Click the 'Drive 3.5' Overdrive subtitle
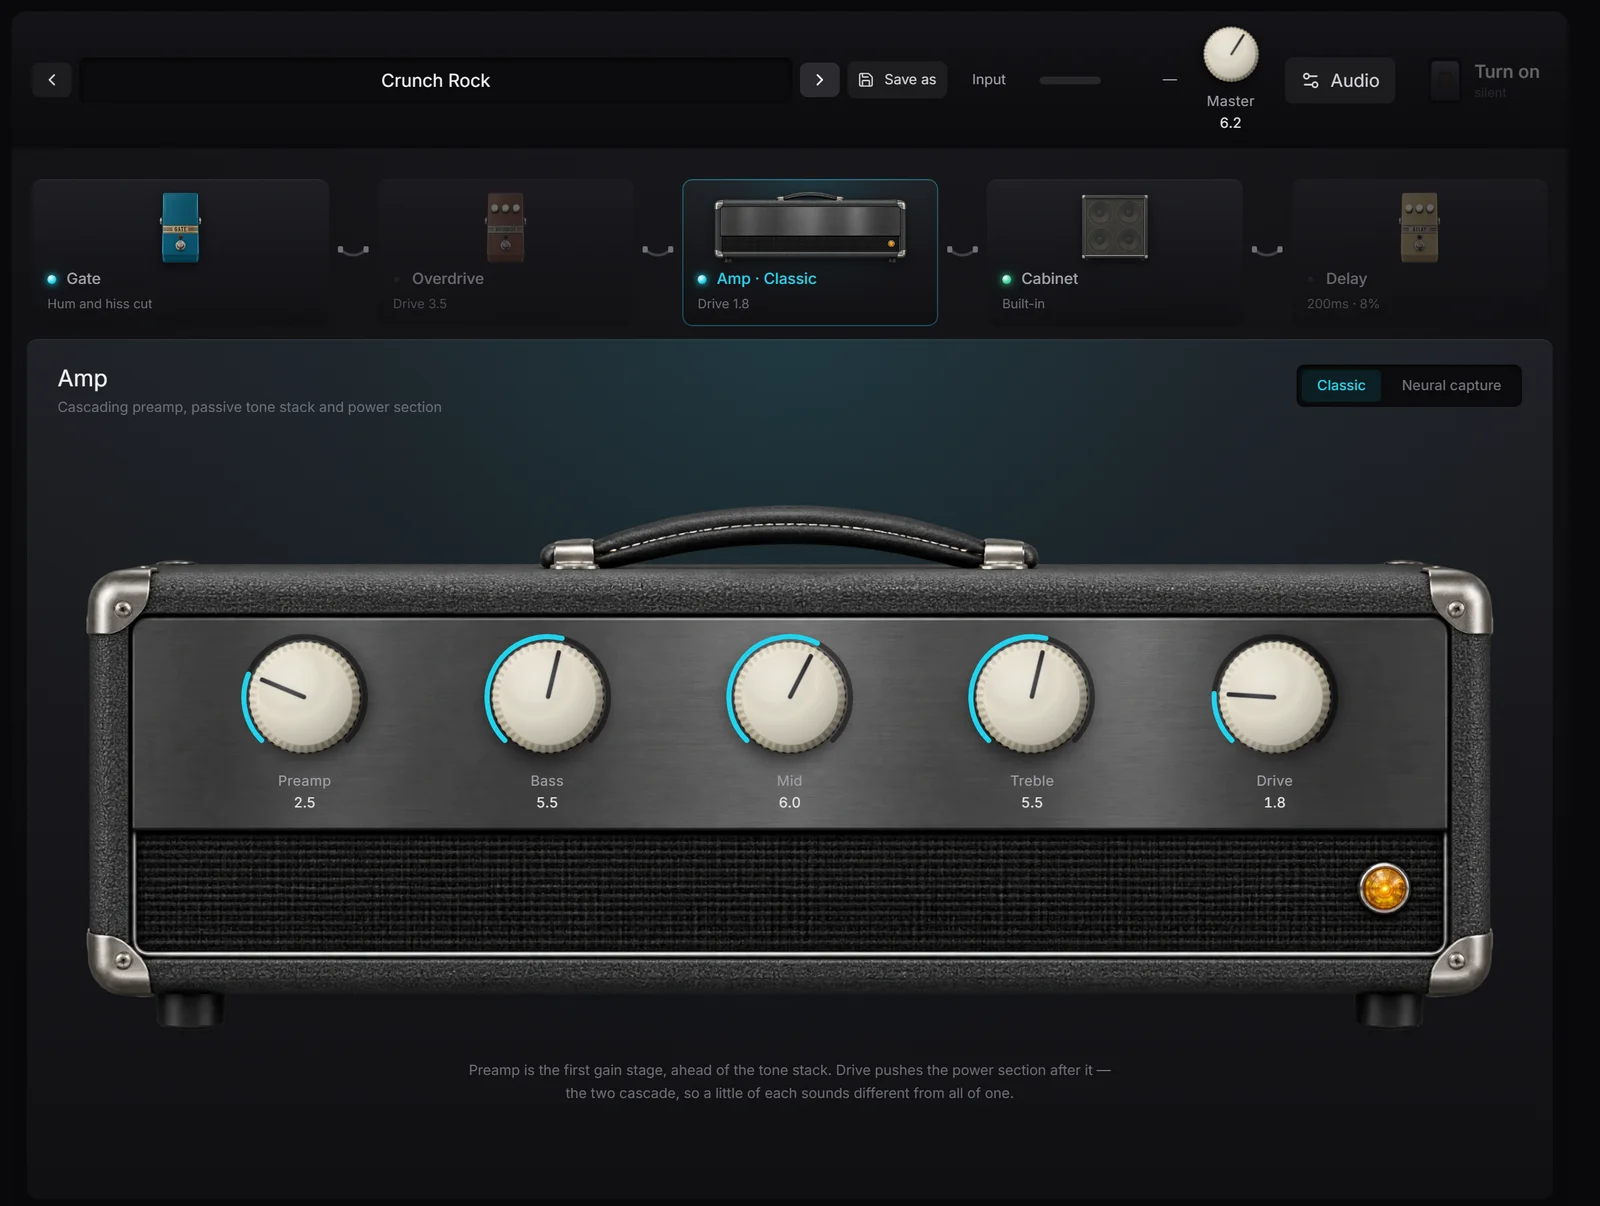Image resolution: width=1600 pixels, height=1206 pixels. pyautogui.click(x=419, y=304)
